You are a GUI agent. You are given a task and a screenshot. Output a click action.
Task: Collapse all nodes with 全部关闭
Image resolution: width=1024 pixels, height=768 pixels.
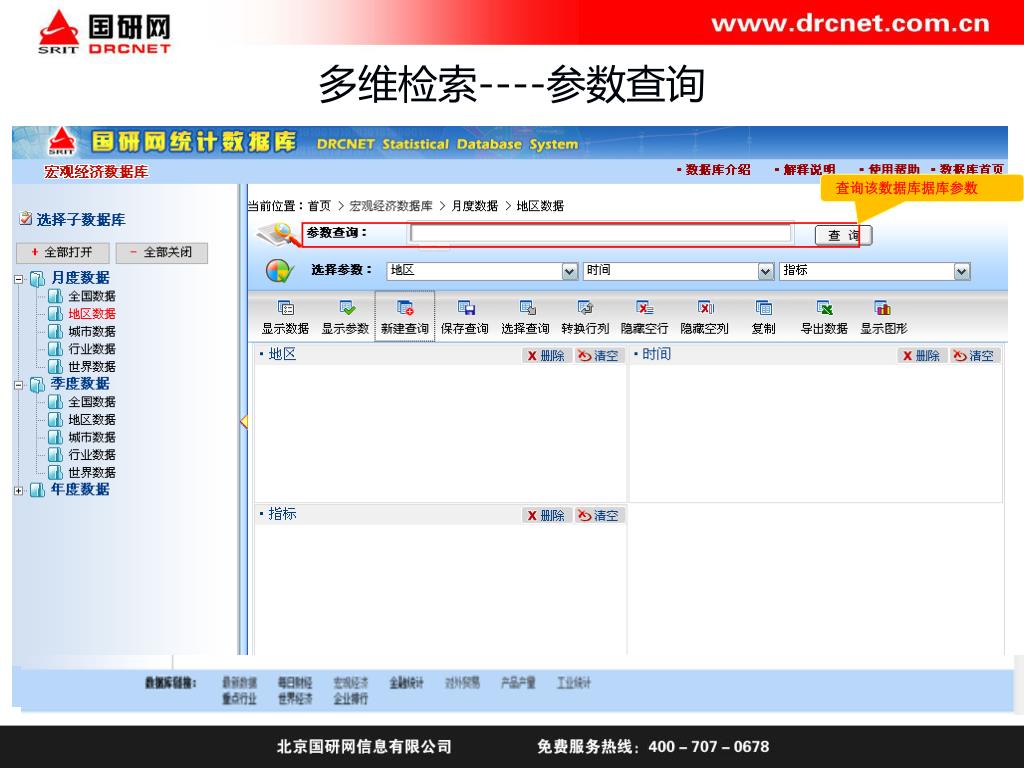coord(161,252)
